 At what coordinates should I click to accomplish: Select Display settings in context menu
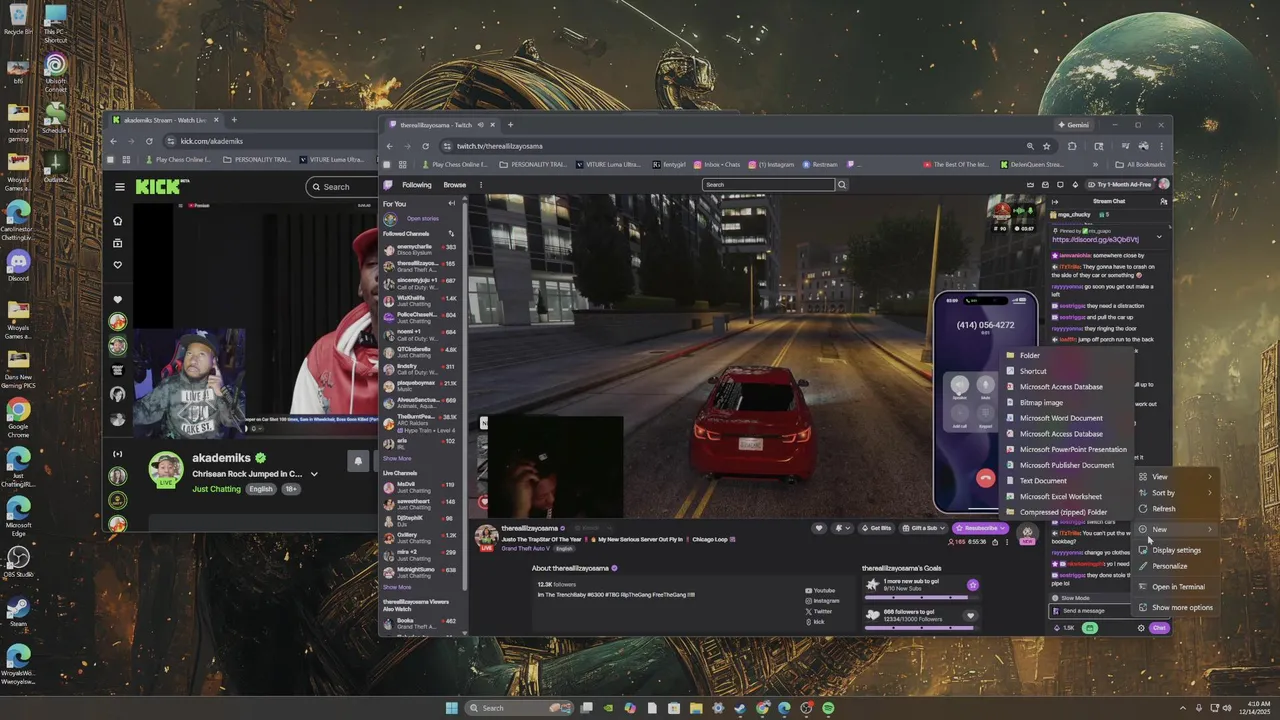tap(1176, 550)
